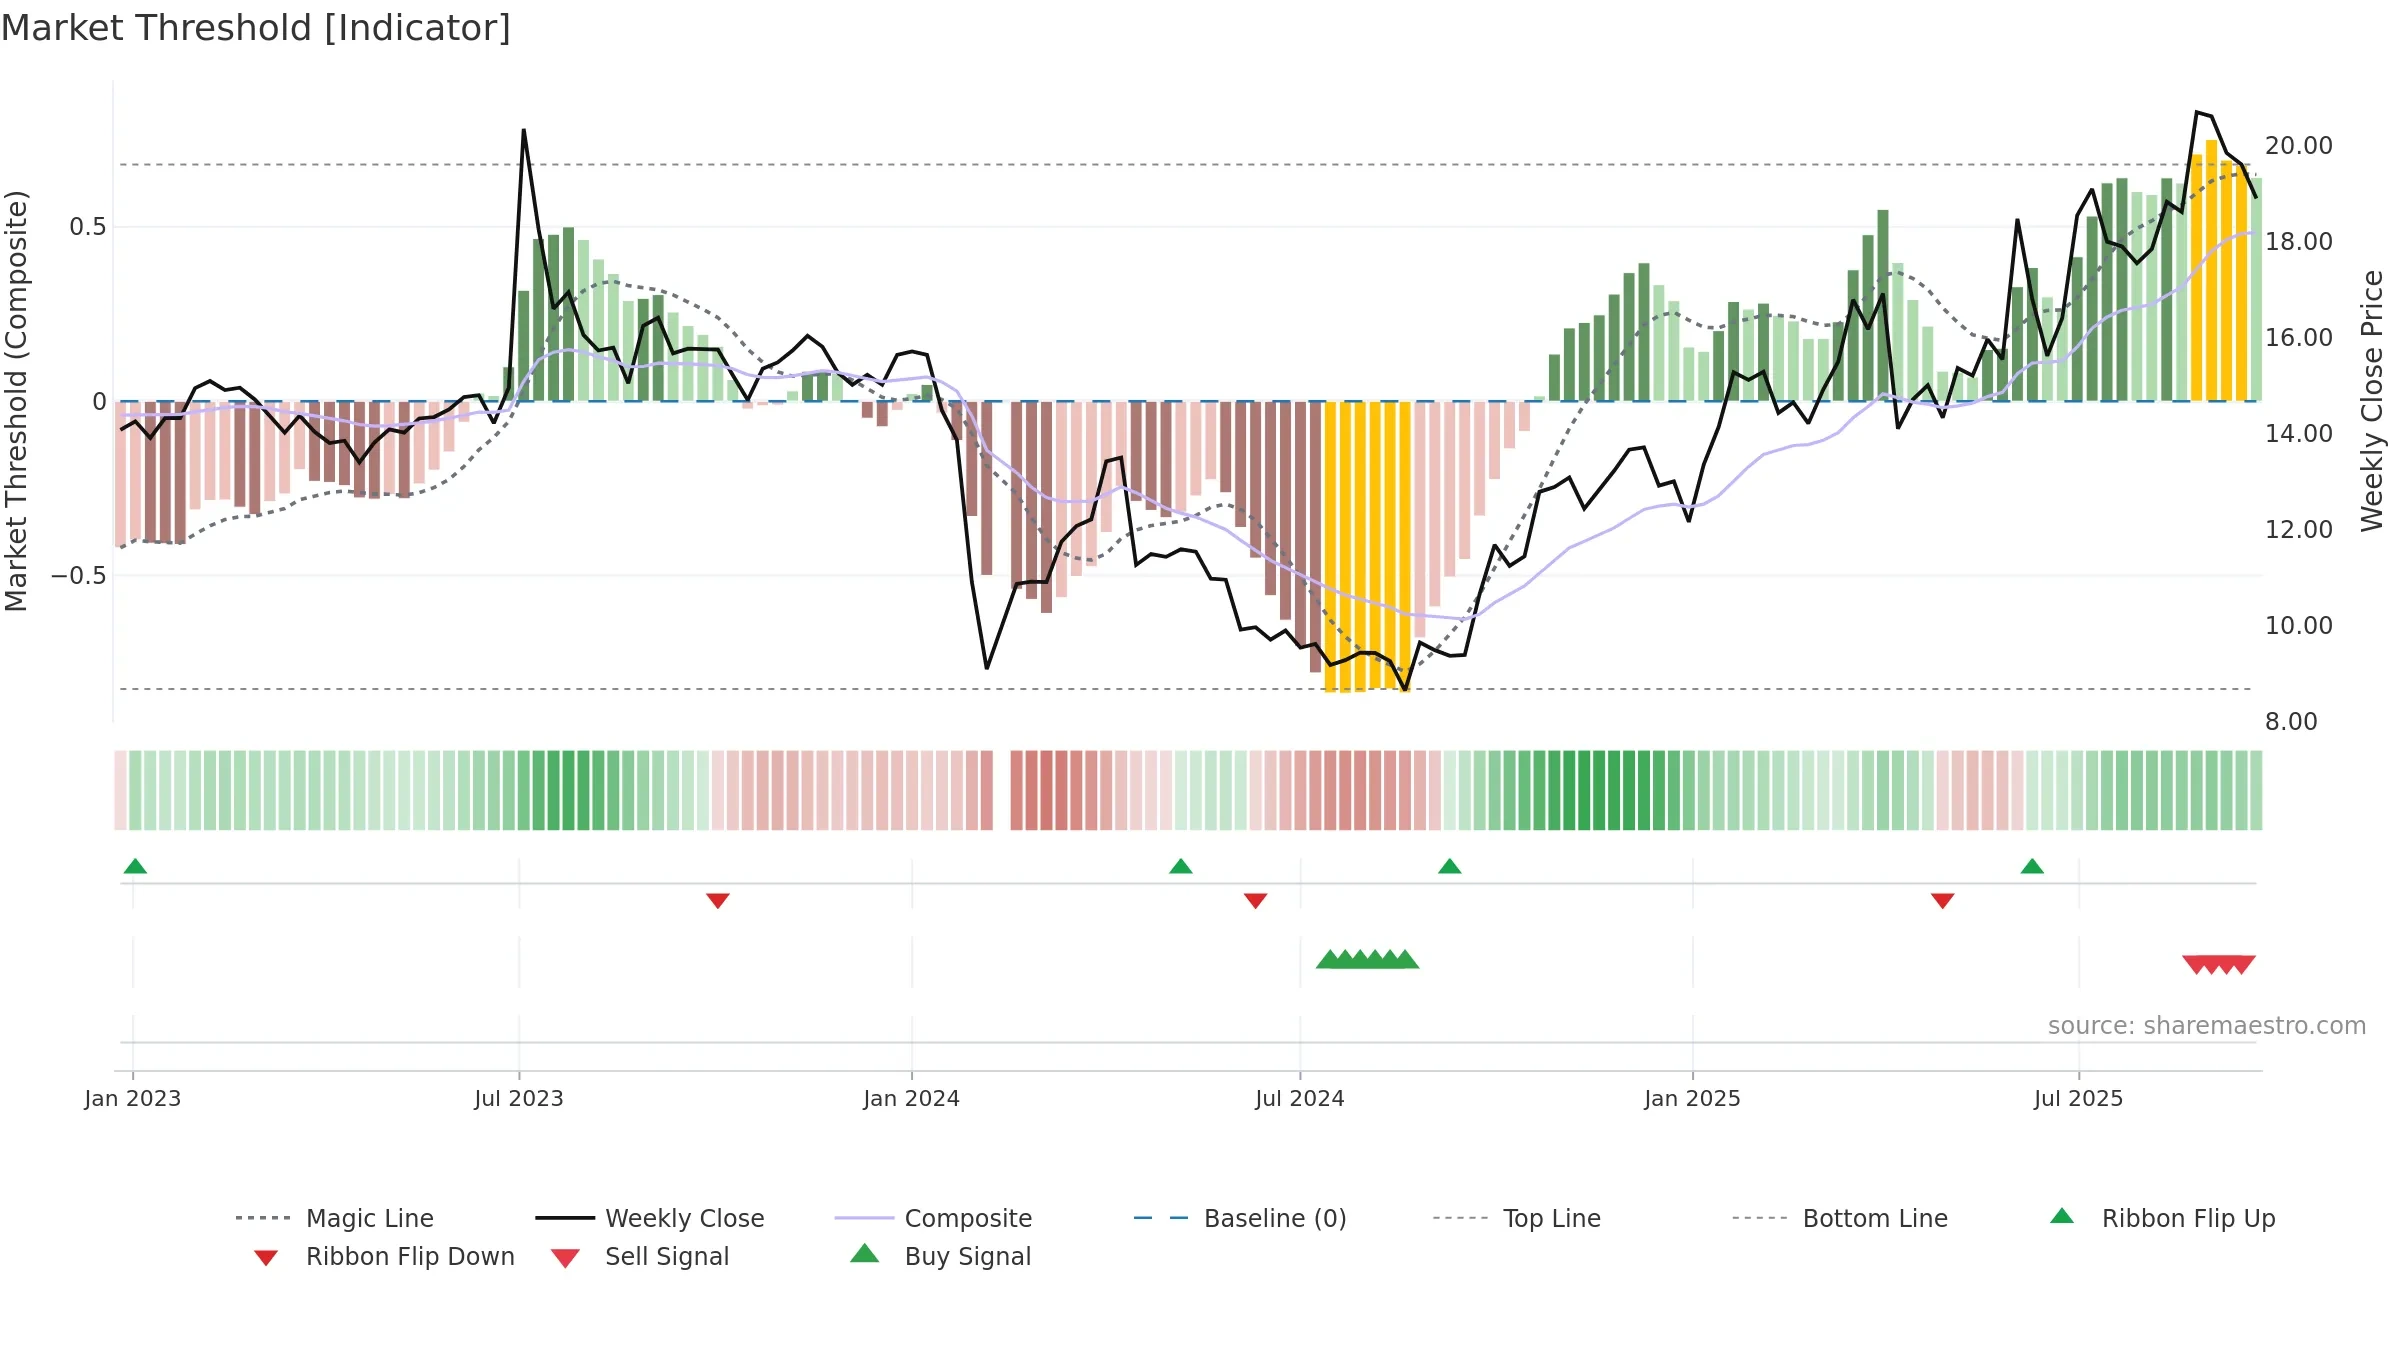Viewport: 2400px width, 1350px height.
Task: Click the Jan 2025 axis label
Action: tap(1693, 1099)
